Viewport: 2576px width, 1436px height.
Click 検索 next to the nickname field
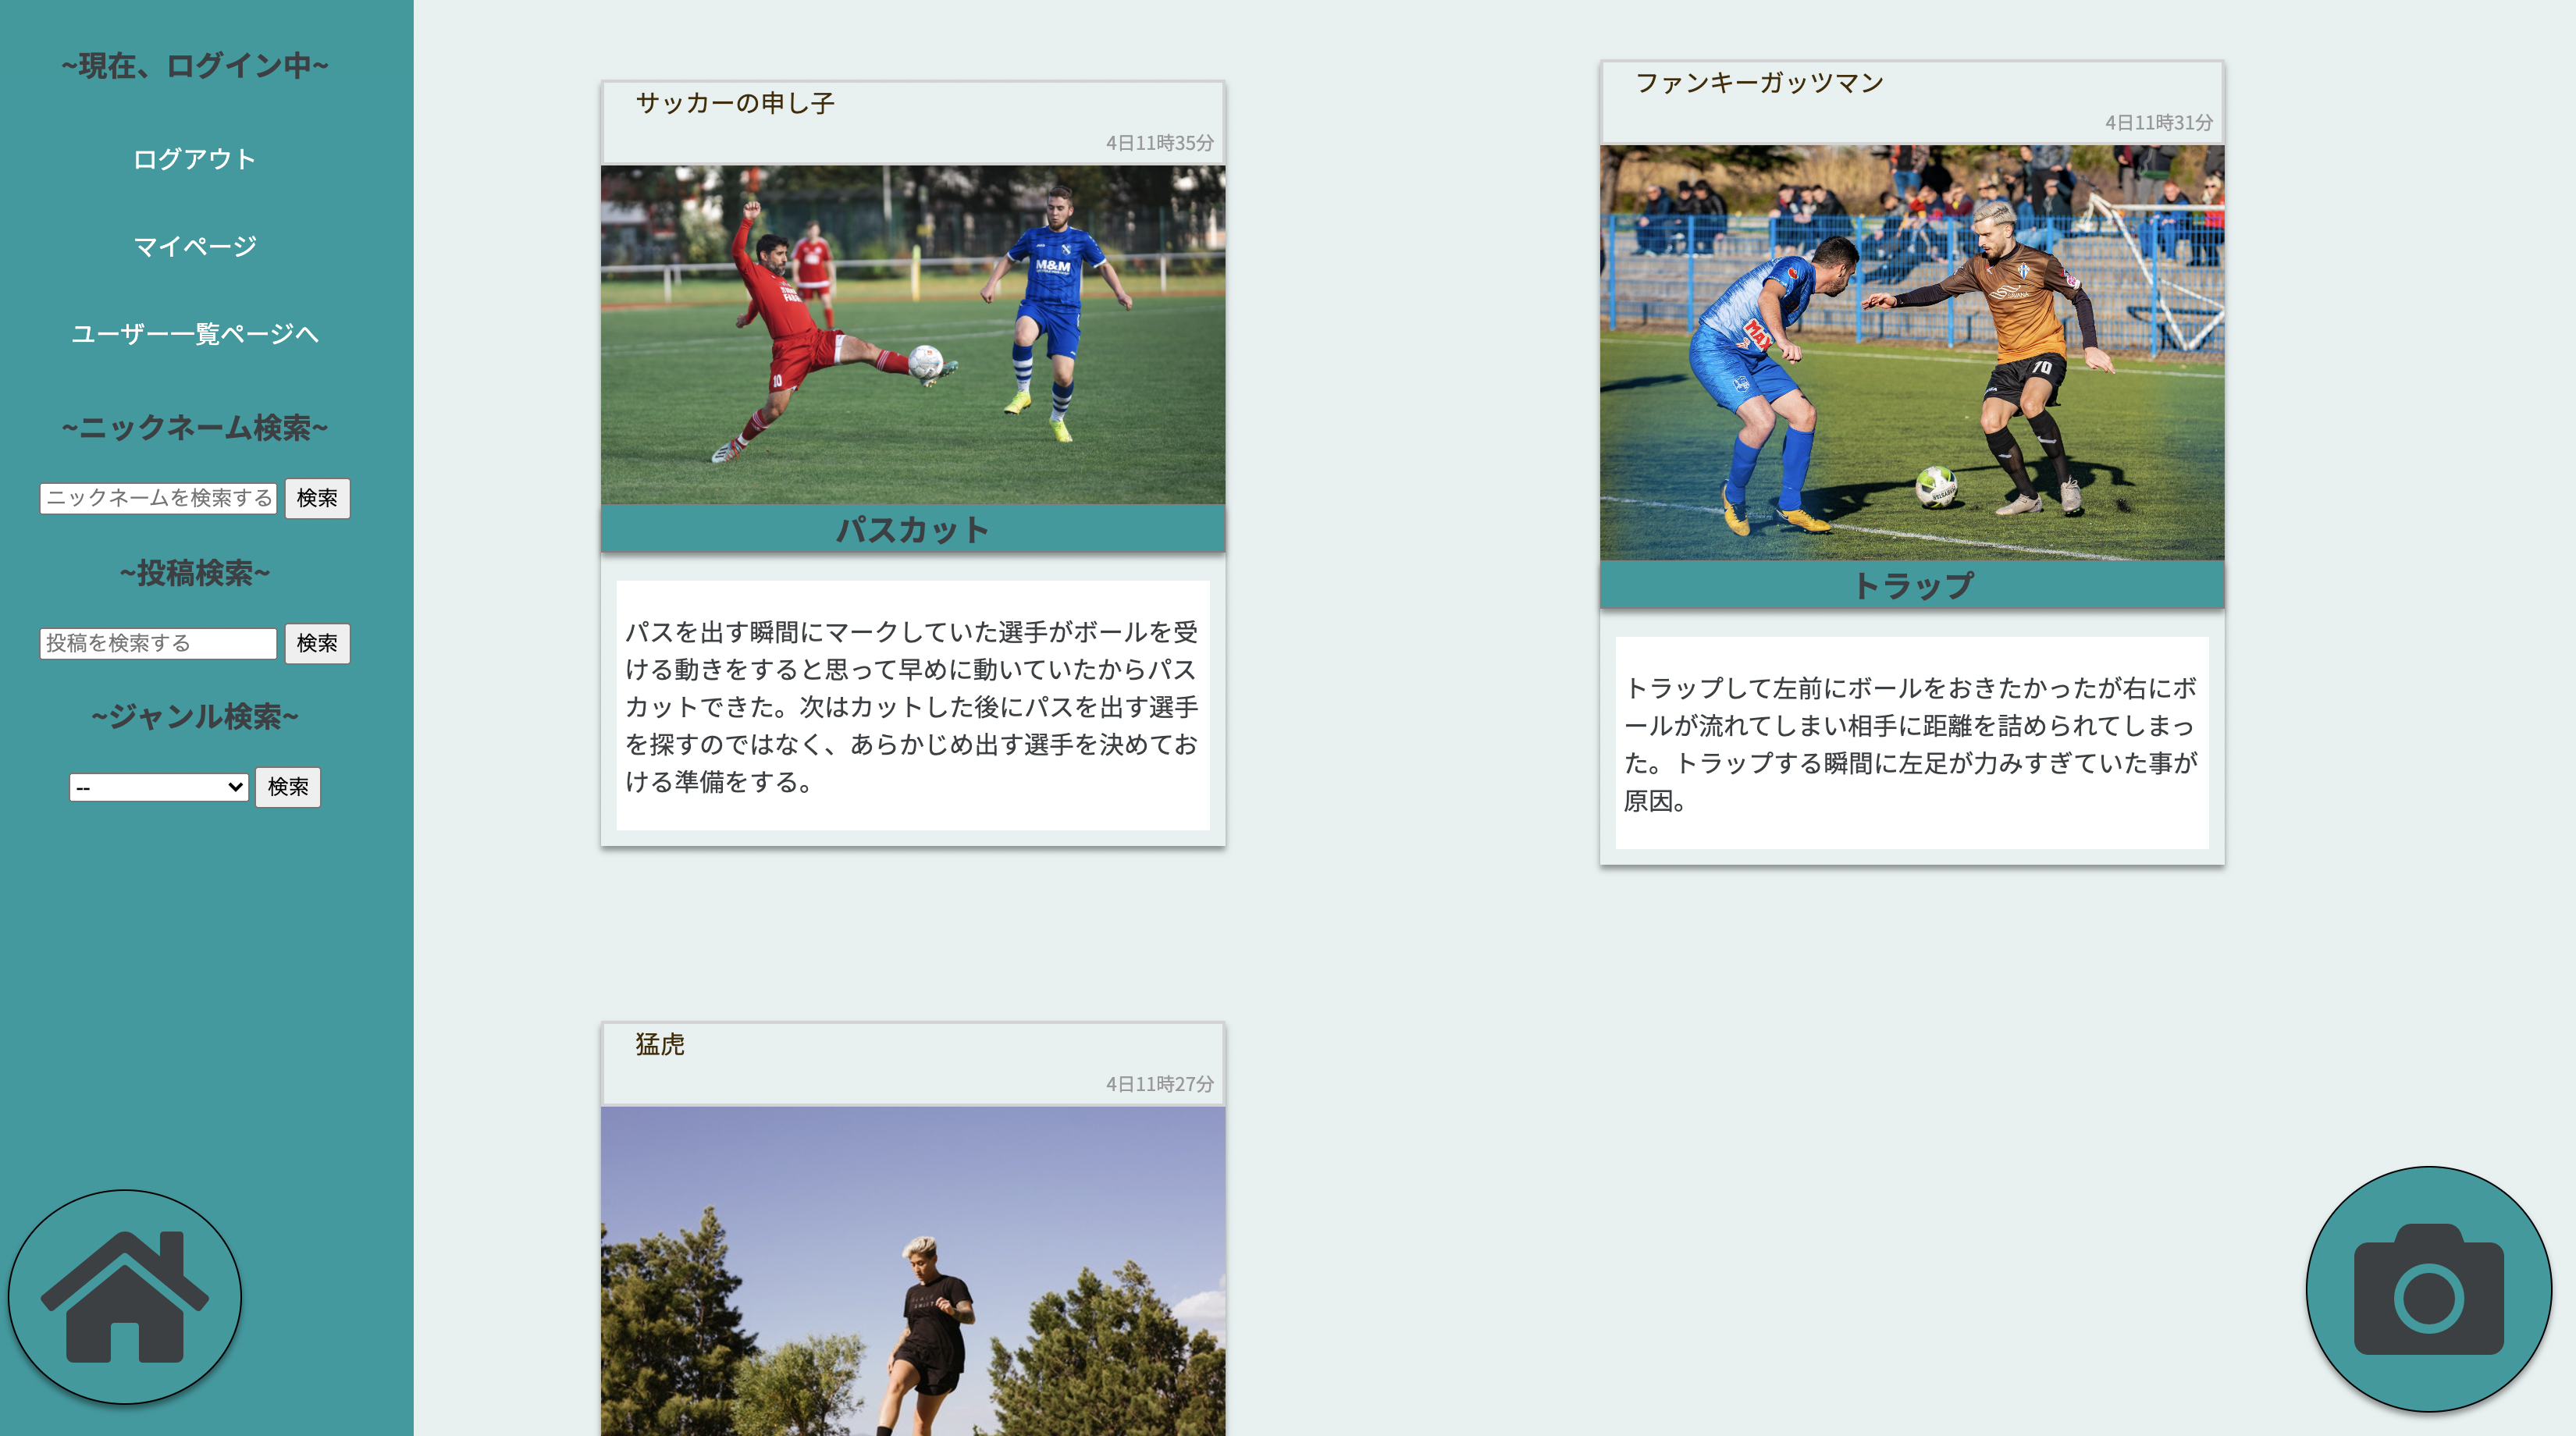tap(317, 498)
